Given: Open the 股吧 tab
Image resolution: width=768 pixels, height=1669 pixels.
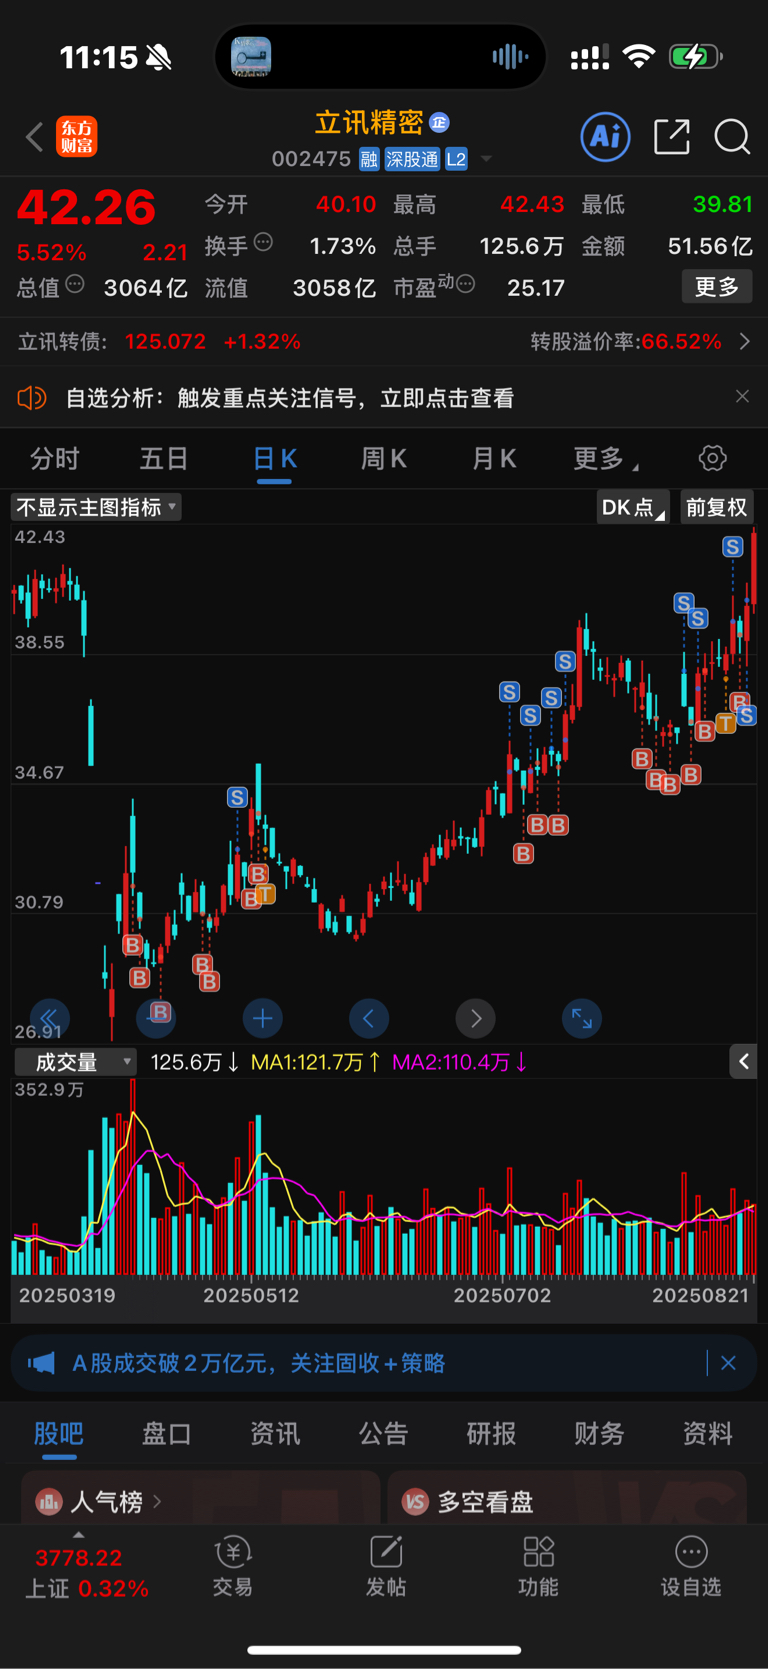Looking at the screenshot, I should [59, 1433].
